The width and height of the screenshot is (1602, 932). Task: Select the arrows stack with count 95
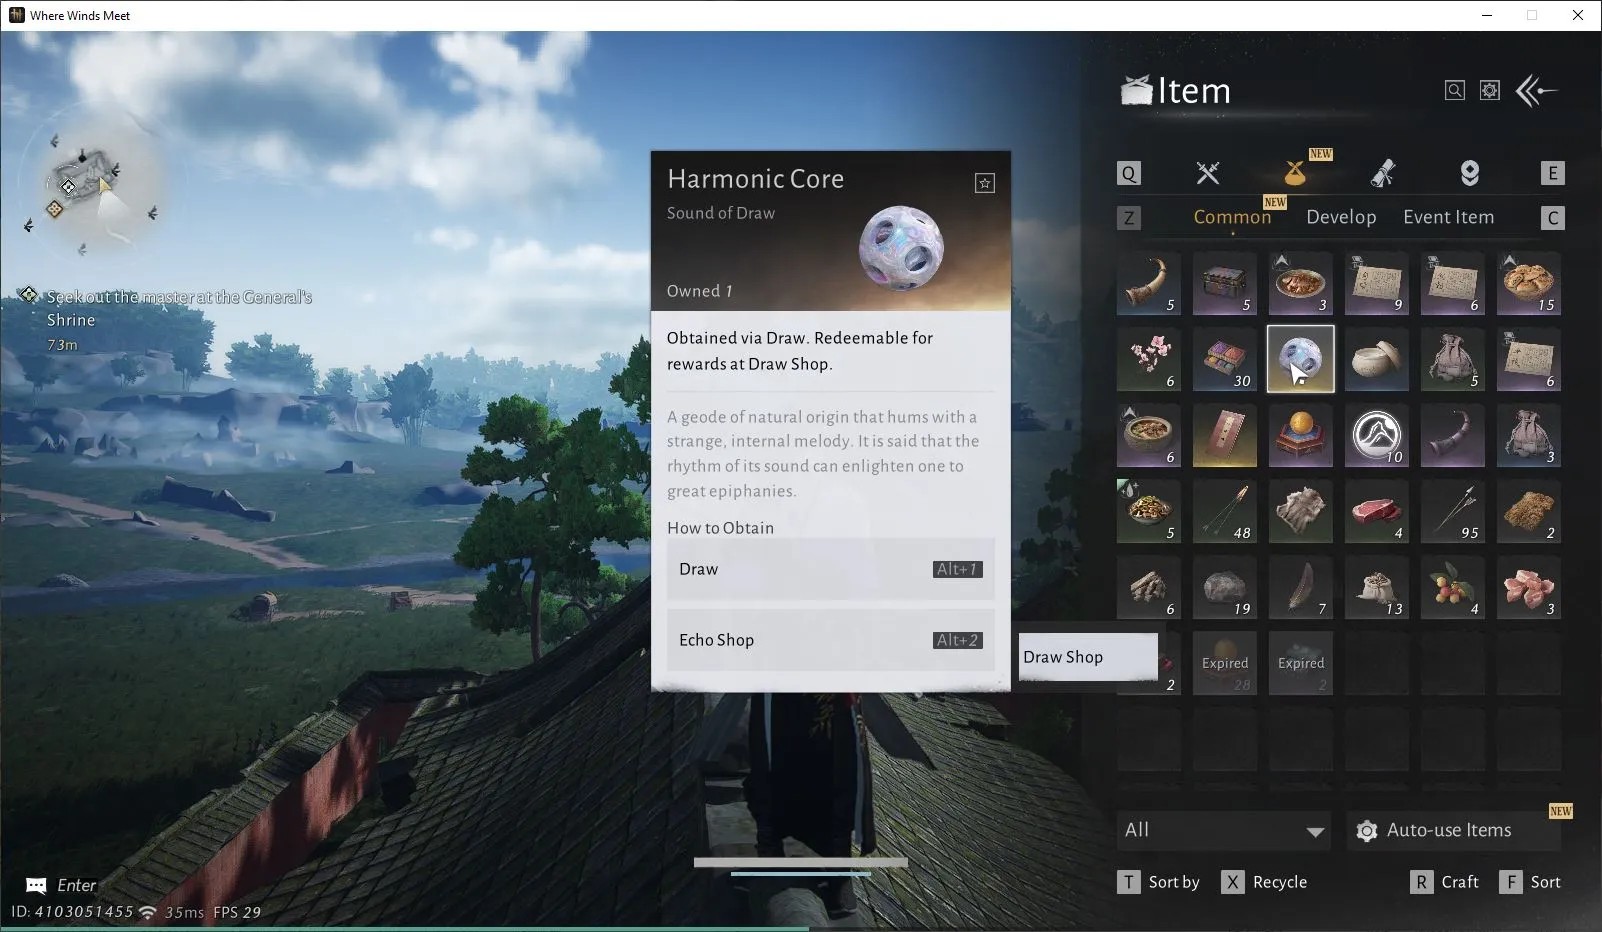click(1453, 511)
